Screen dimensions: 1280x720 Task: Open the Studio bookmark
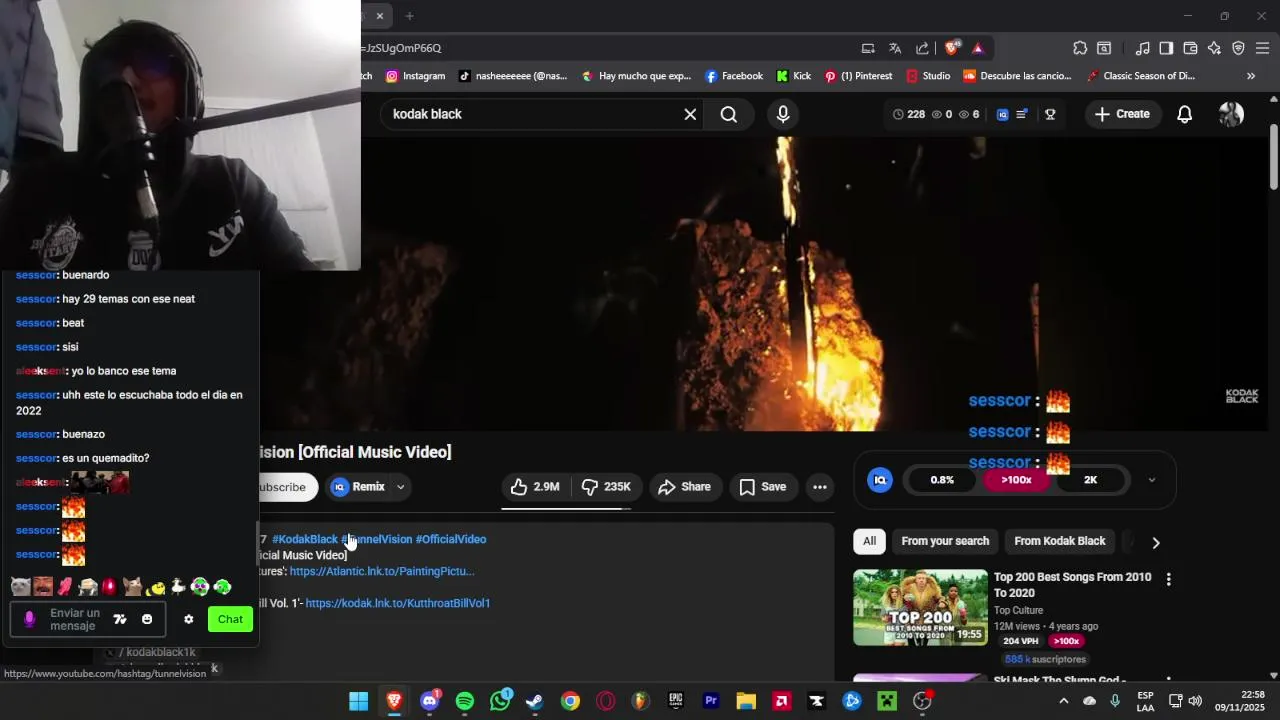point(928,76)
